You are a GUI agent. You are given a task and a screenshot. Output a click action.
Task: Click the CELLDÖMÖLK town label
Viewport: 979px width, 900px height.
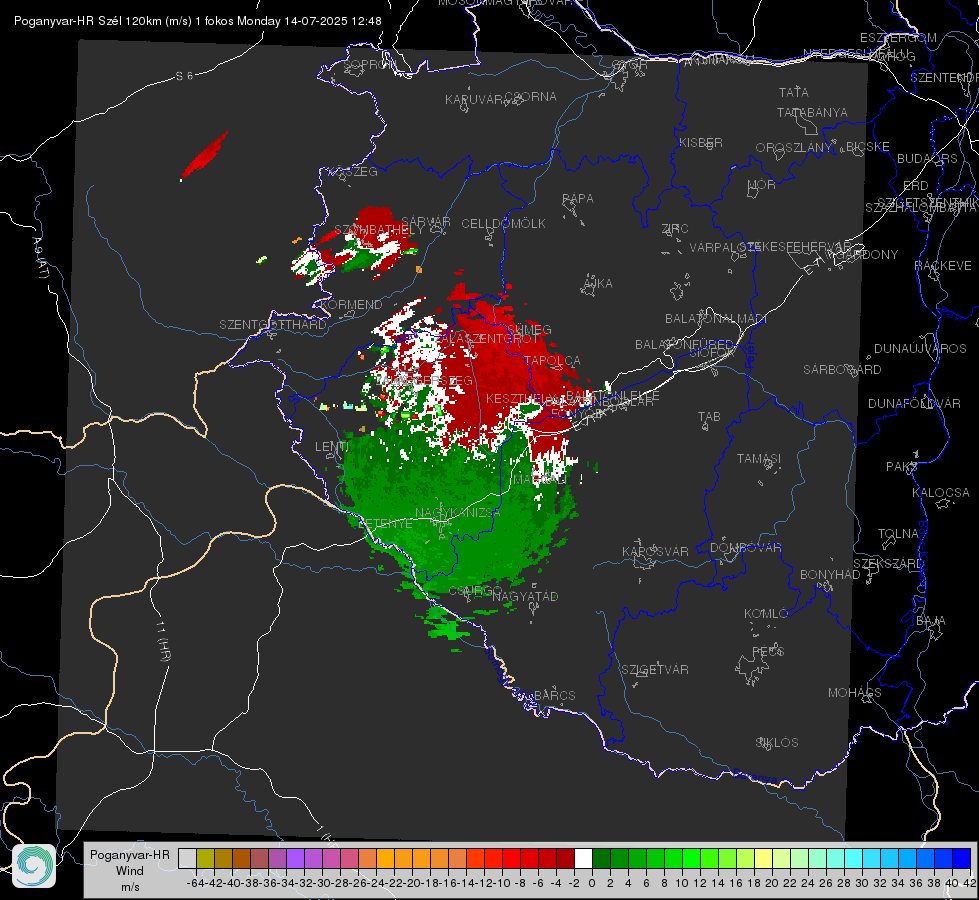[504, 224]
